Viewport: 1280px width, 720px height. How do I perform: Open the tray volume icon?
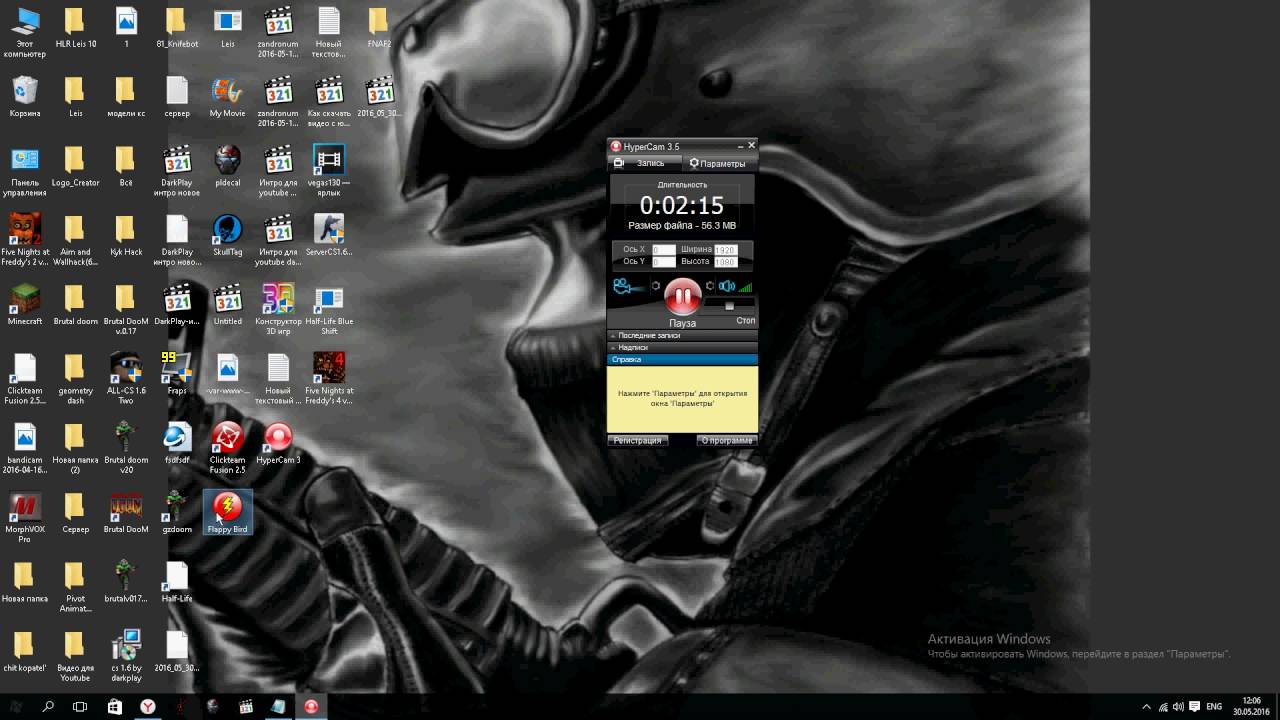tap(1178, 706)
